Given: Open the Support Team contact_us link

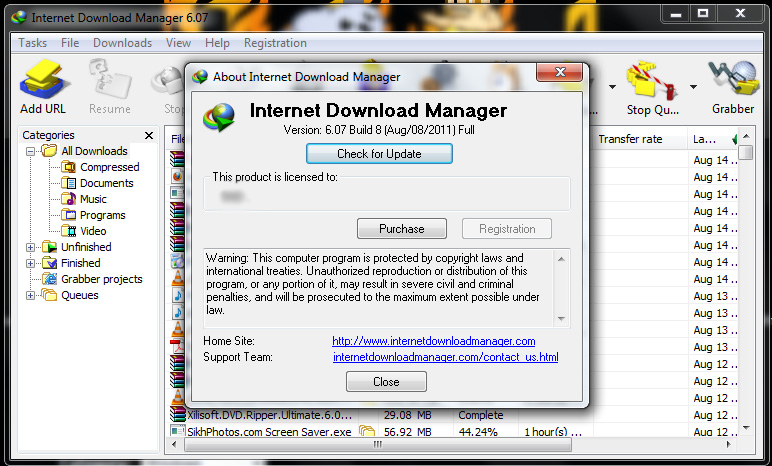Looking at the screenshot, I should pyautogui.click(x=446, y=357).
